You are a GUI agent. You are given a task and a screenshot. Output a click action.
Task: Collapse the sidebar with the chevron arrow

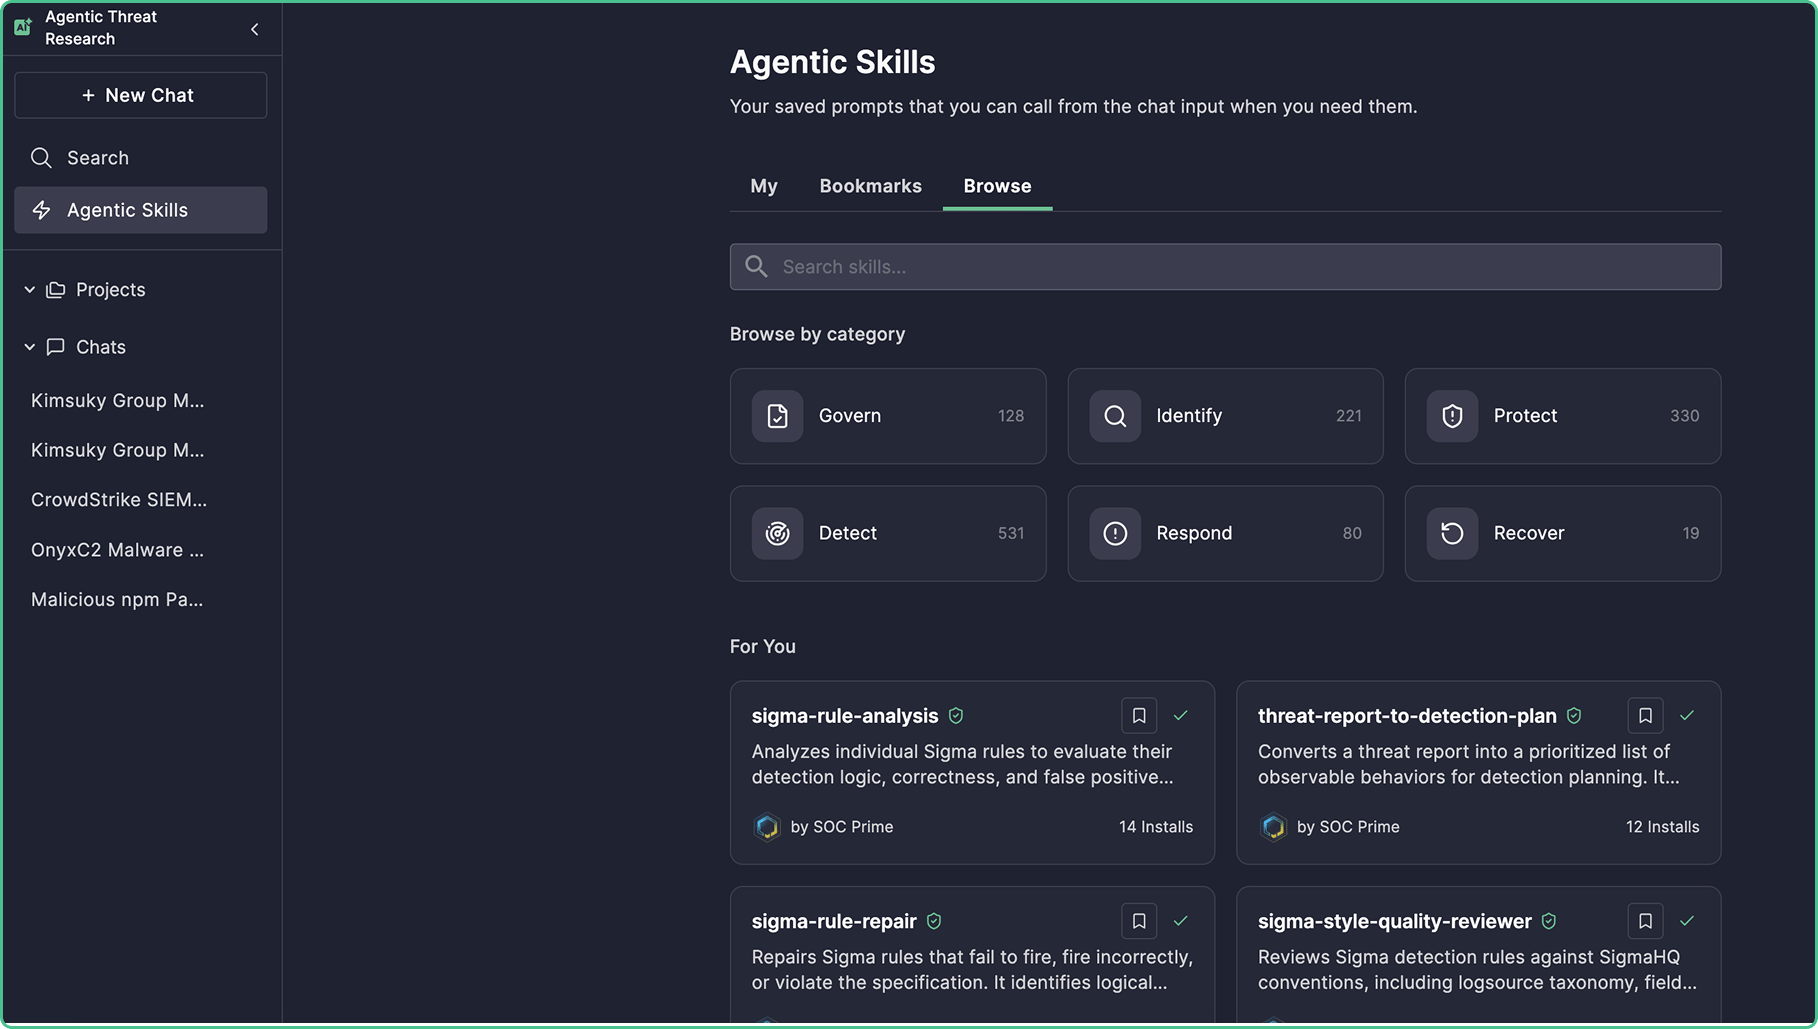254,29
